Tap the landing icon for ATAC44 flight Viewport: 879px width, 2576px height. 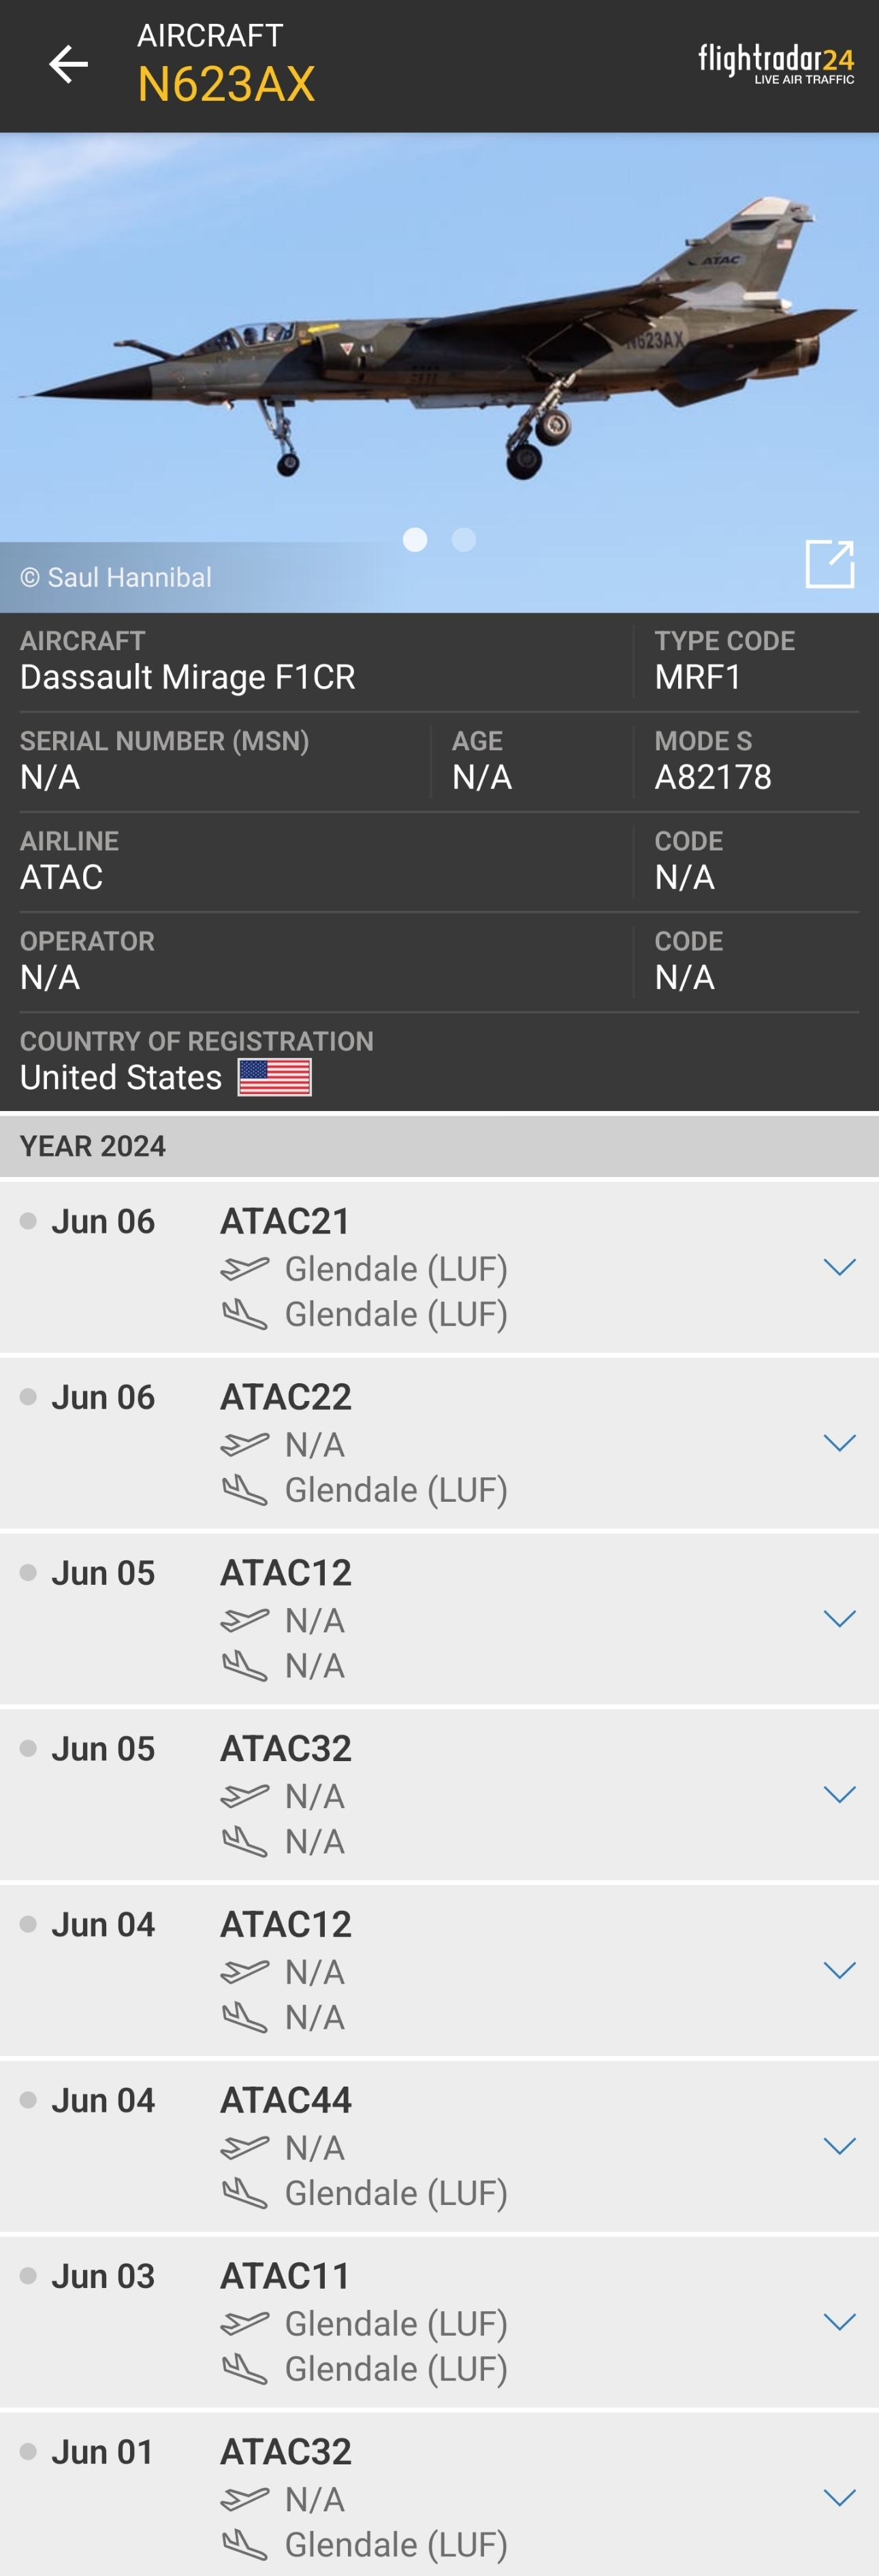245,2193
